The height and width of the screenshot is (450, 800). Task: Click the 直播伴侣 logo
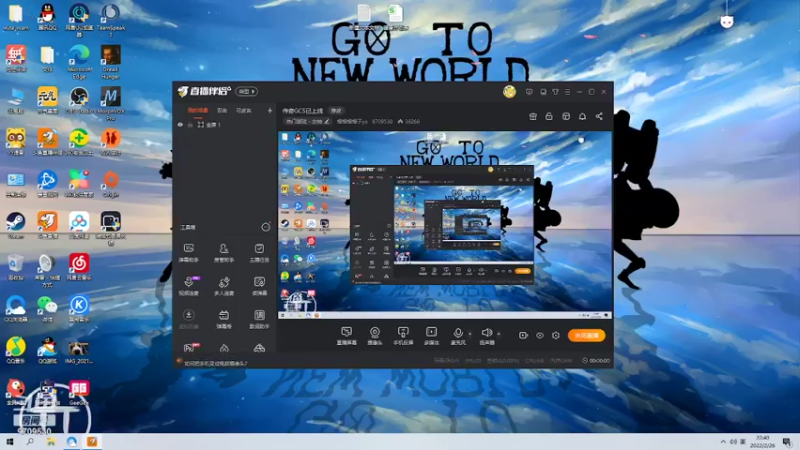coord(204,91)
